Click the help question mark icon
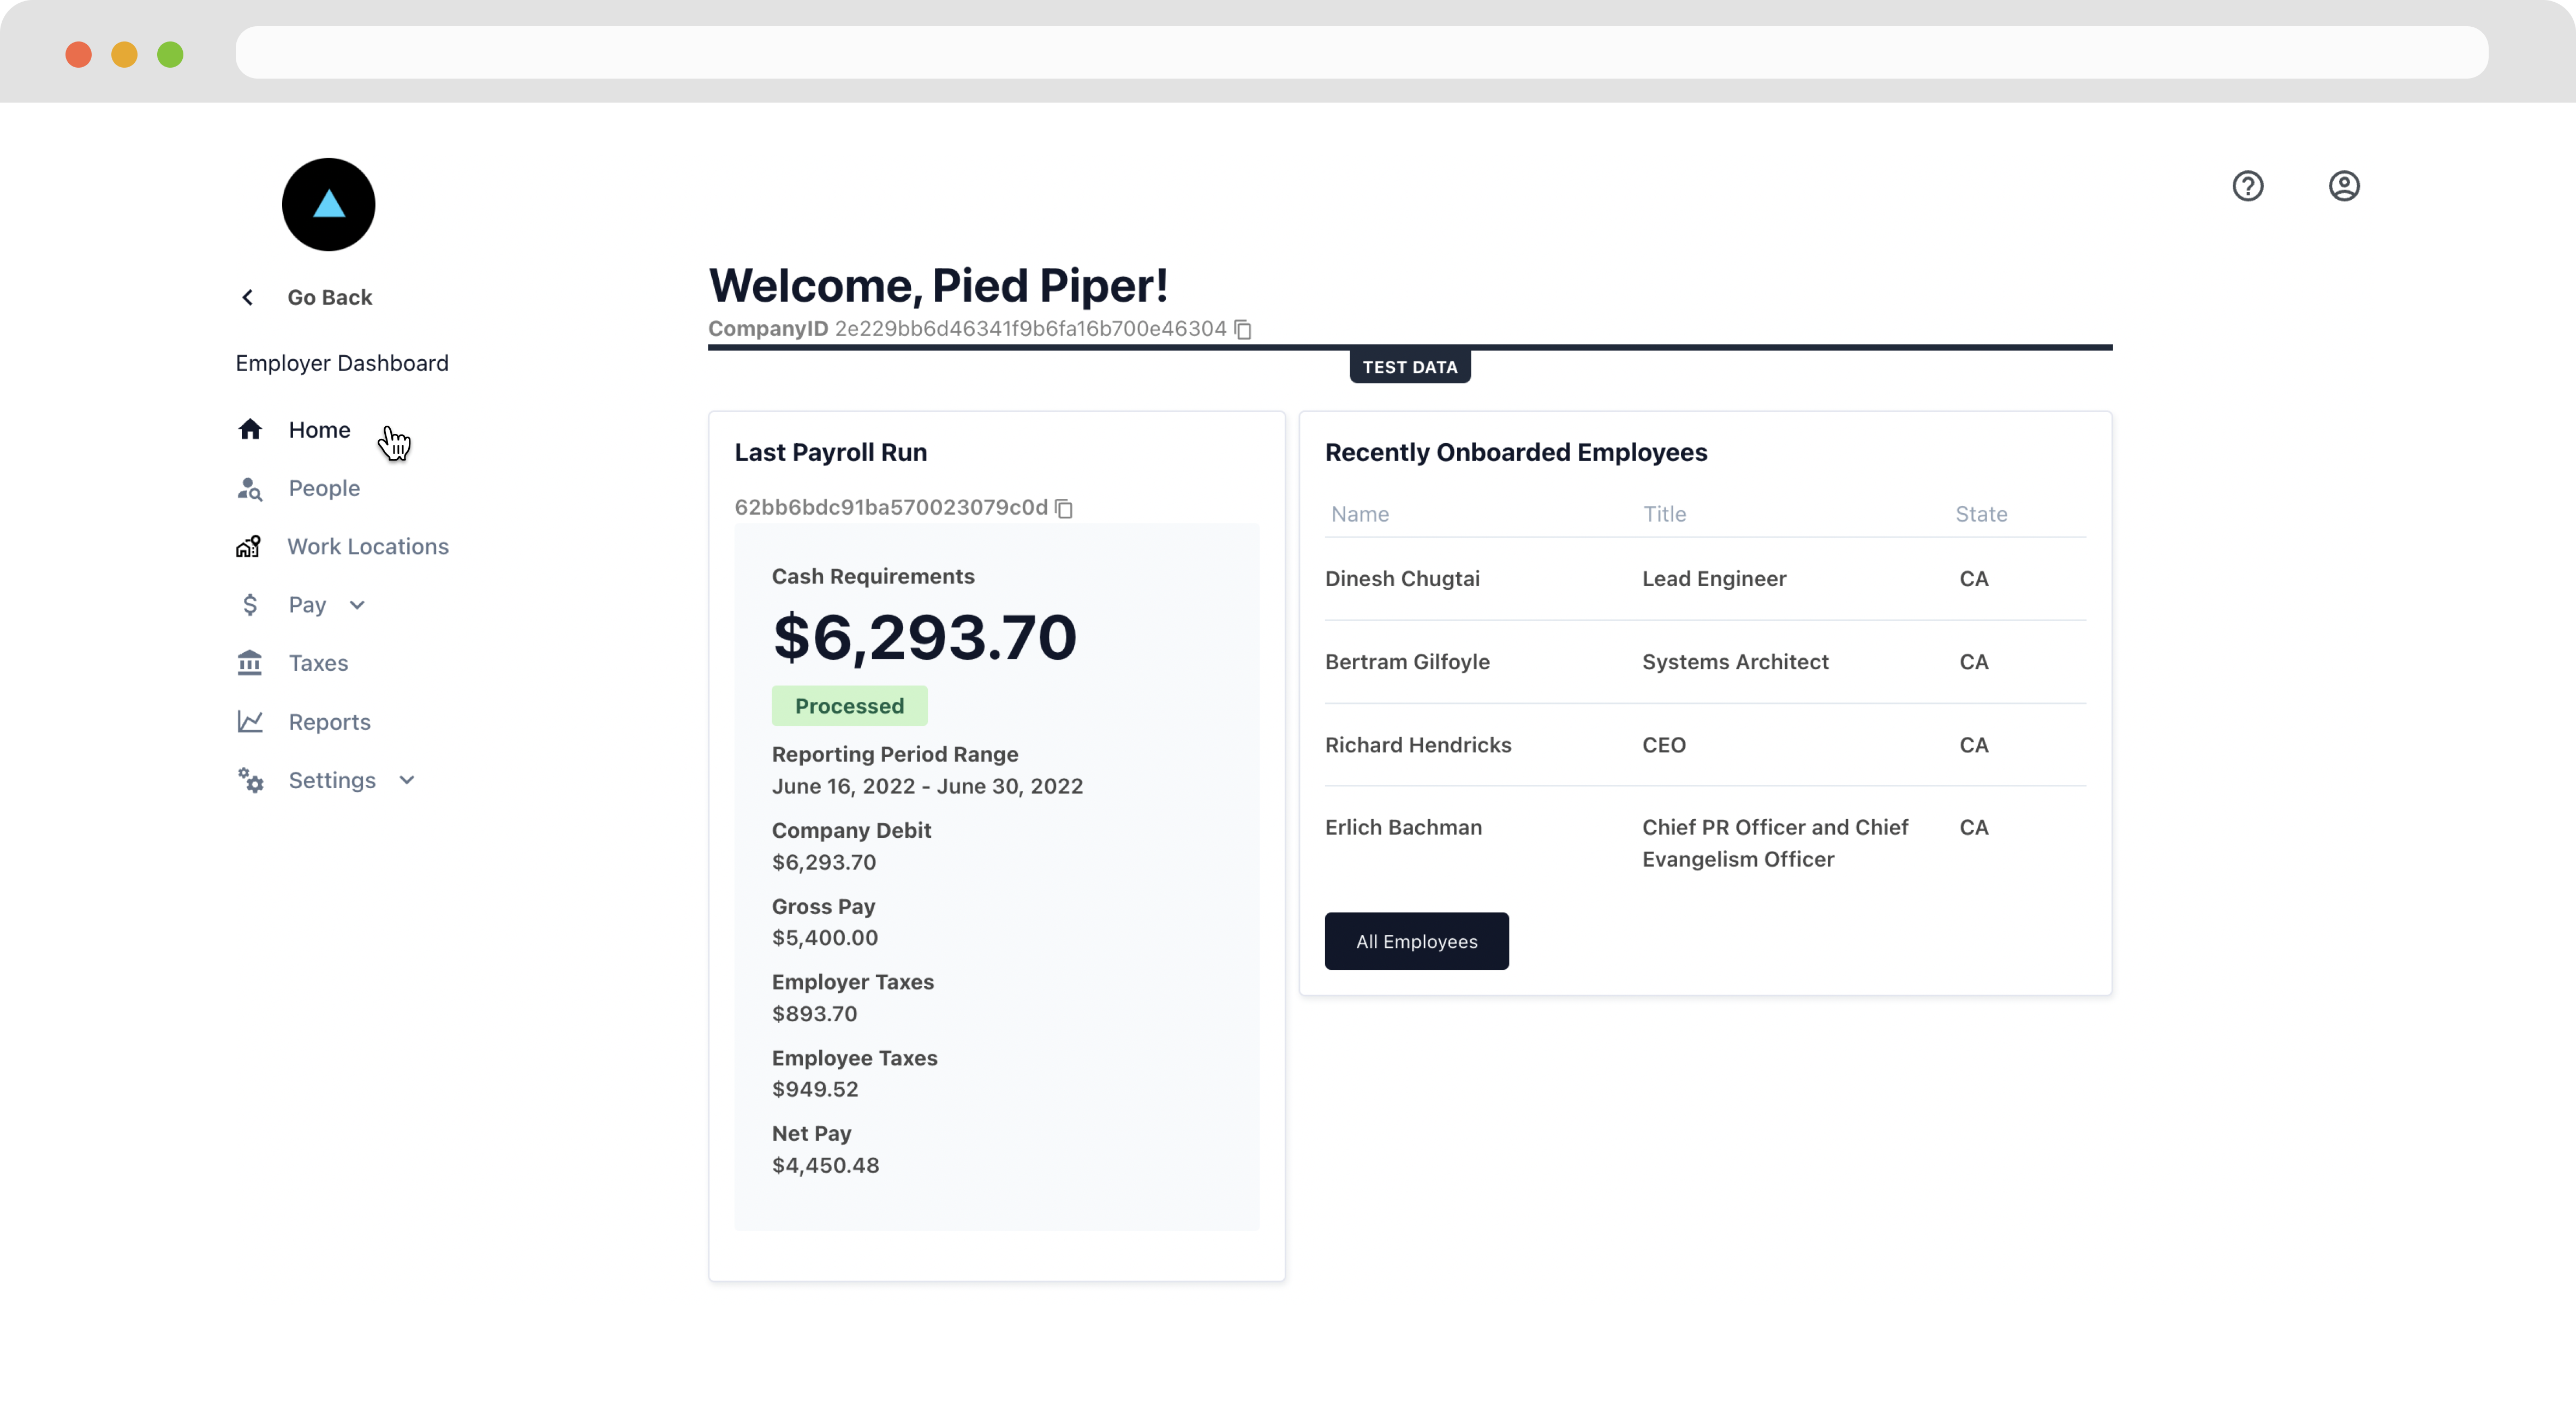Image resolution: width=2576 pixels, height=1413 pixels. [x=2247, y=186]
